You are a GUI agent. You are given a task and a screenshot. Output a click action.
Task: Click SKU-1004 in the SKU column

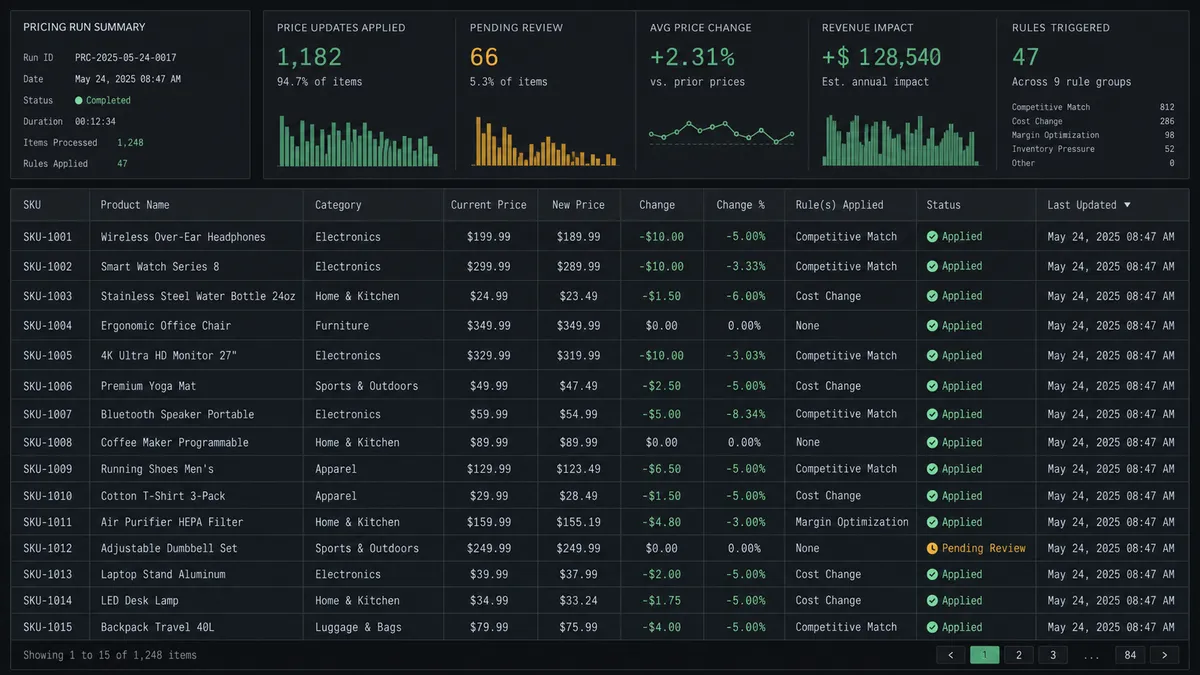point(48,326)
